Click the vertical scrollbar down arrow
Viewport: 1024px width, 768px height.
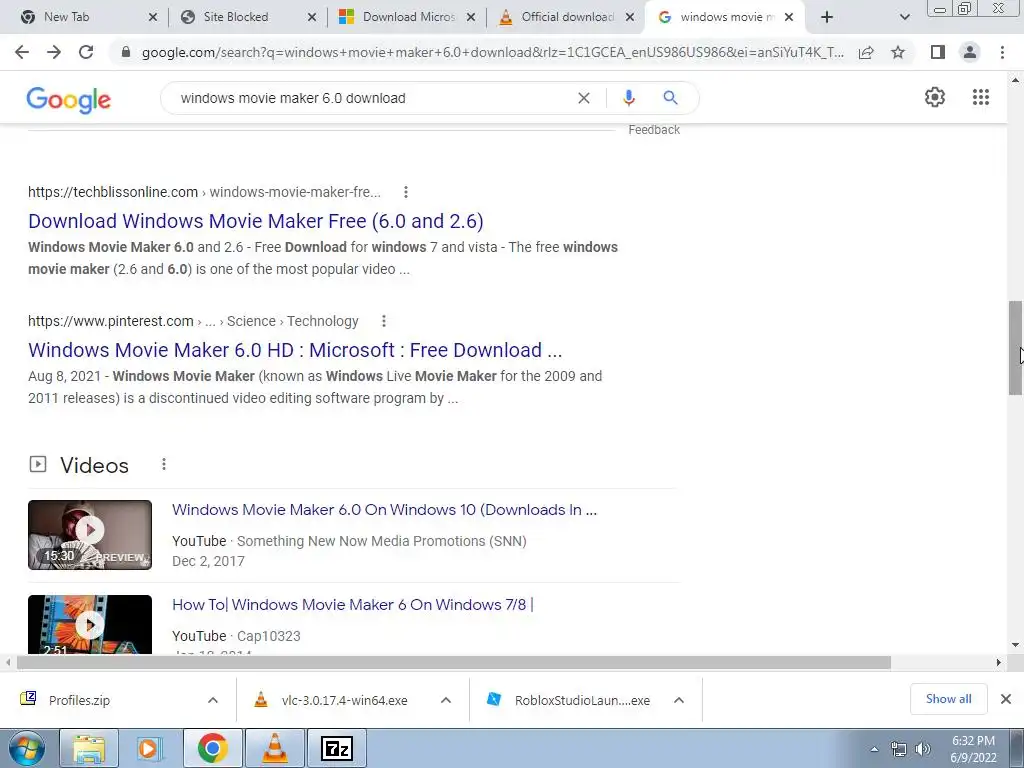click(x=1015, y=645)
